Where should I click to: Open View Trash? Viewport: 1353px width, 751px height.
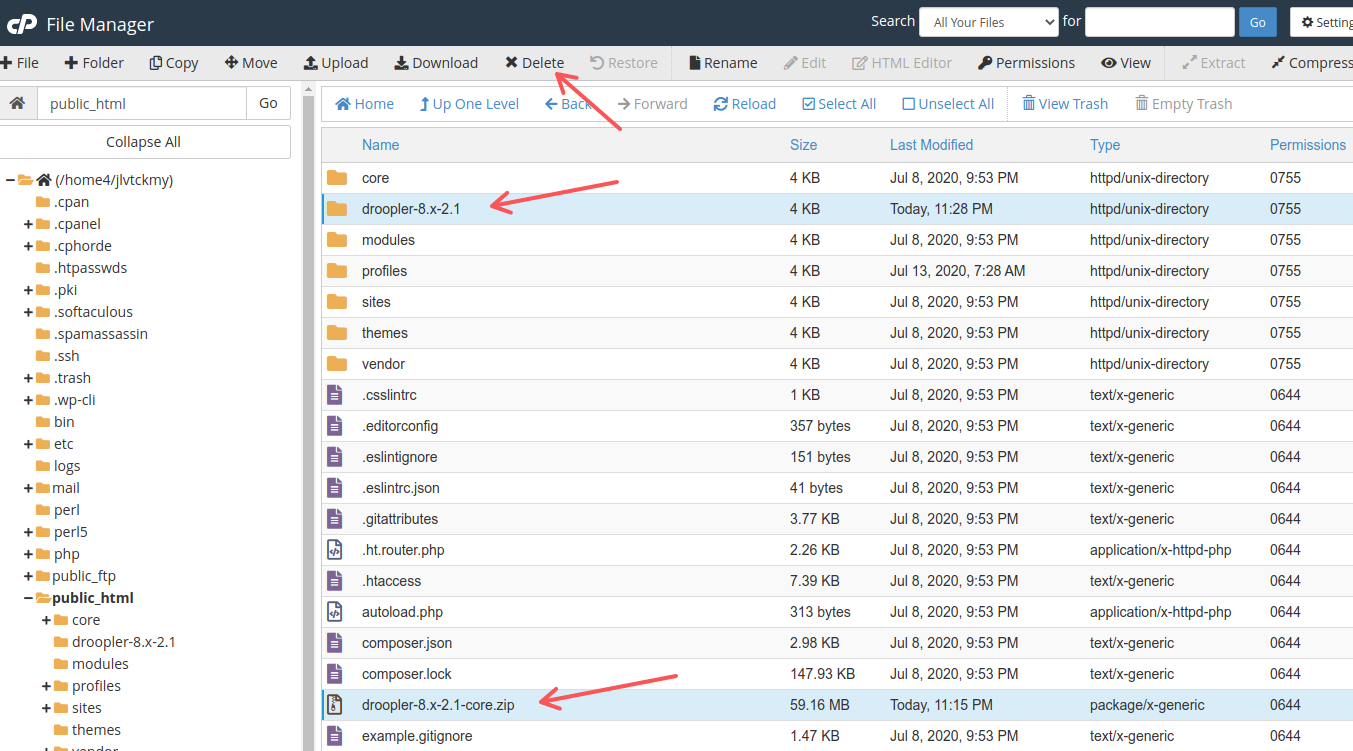point(1065,104)
